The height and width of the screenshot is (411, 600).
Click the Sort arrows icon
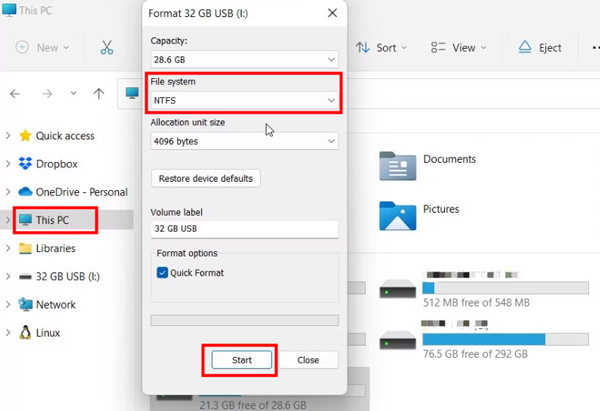pyautogui.click(x=362, y=47)
